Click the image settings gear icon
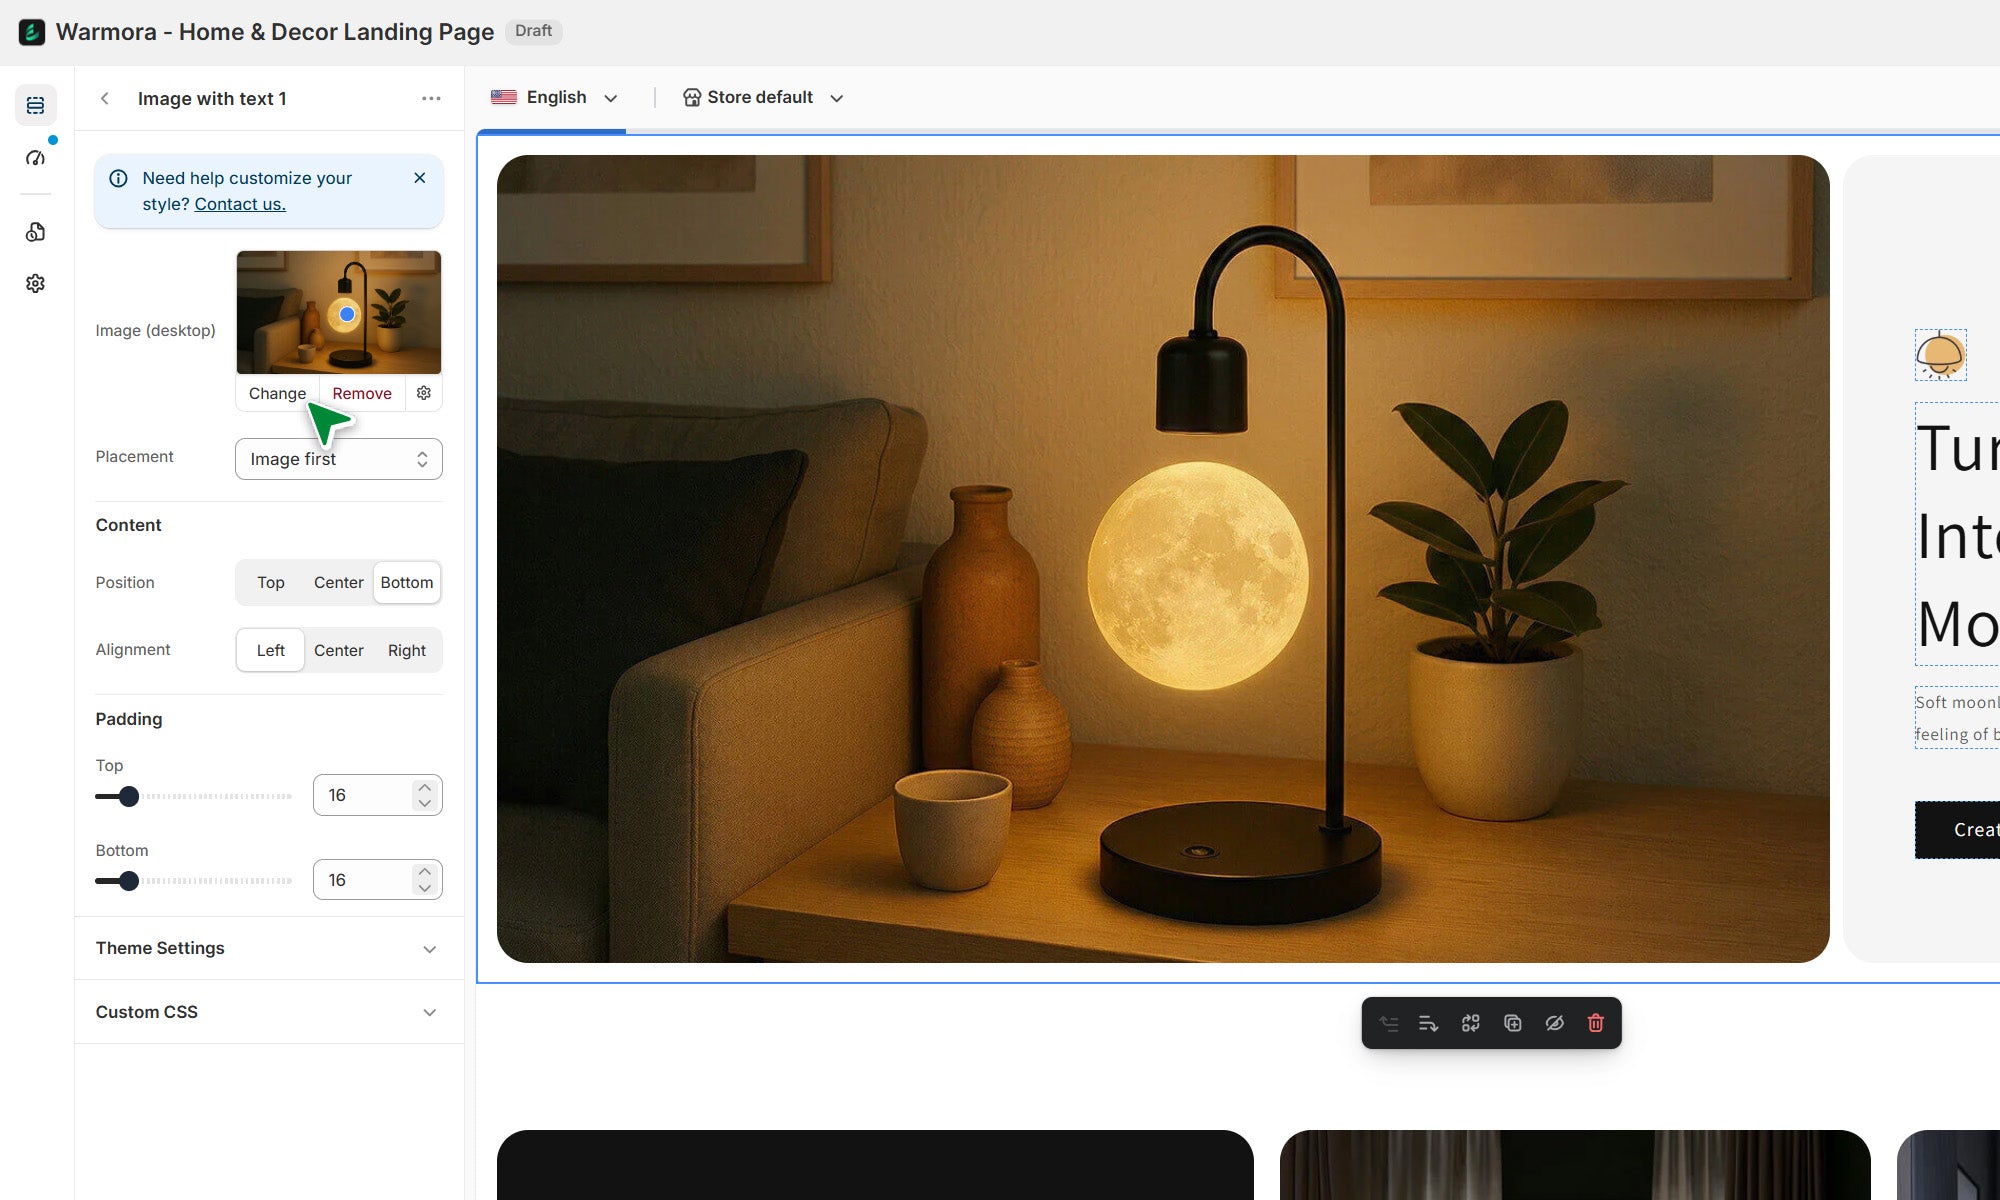Viewport: 2000px width, 1200px height. click(x=424, y=393)
